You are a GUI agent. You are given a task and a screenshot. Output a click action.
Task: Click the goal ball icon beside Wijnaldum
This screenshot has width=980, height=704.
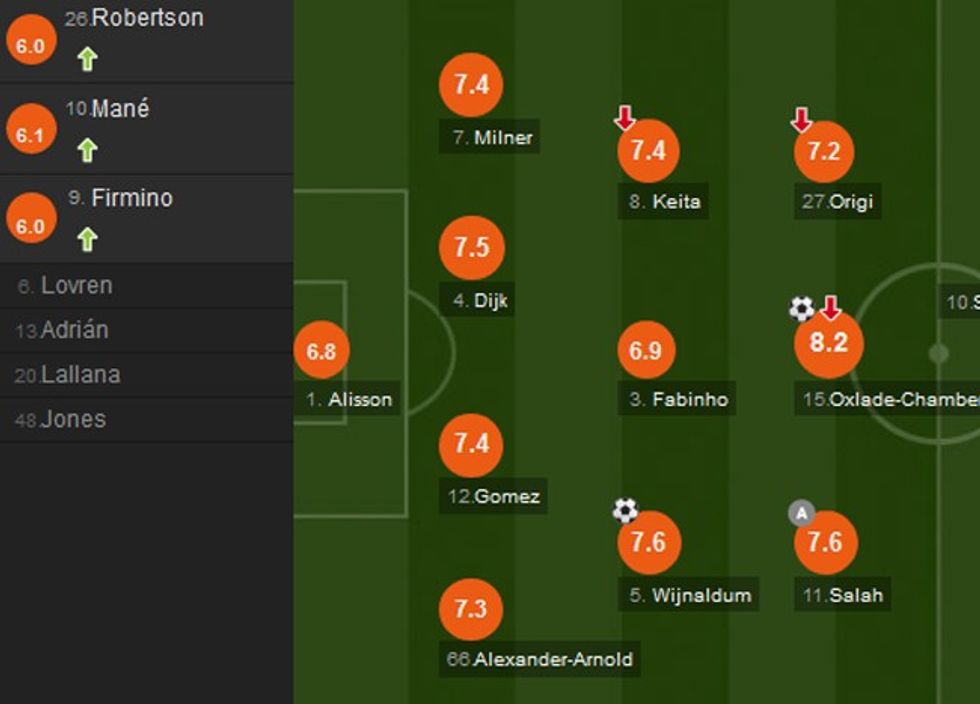coord(625,511)
